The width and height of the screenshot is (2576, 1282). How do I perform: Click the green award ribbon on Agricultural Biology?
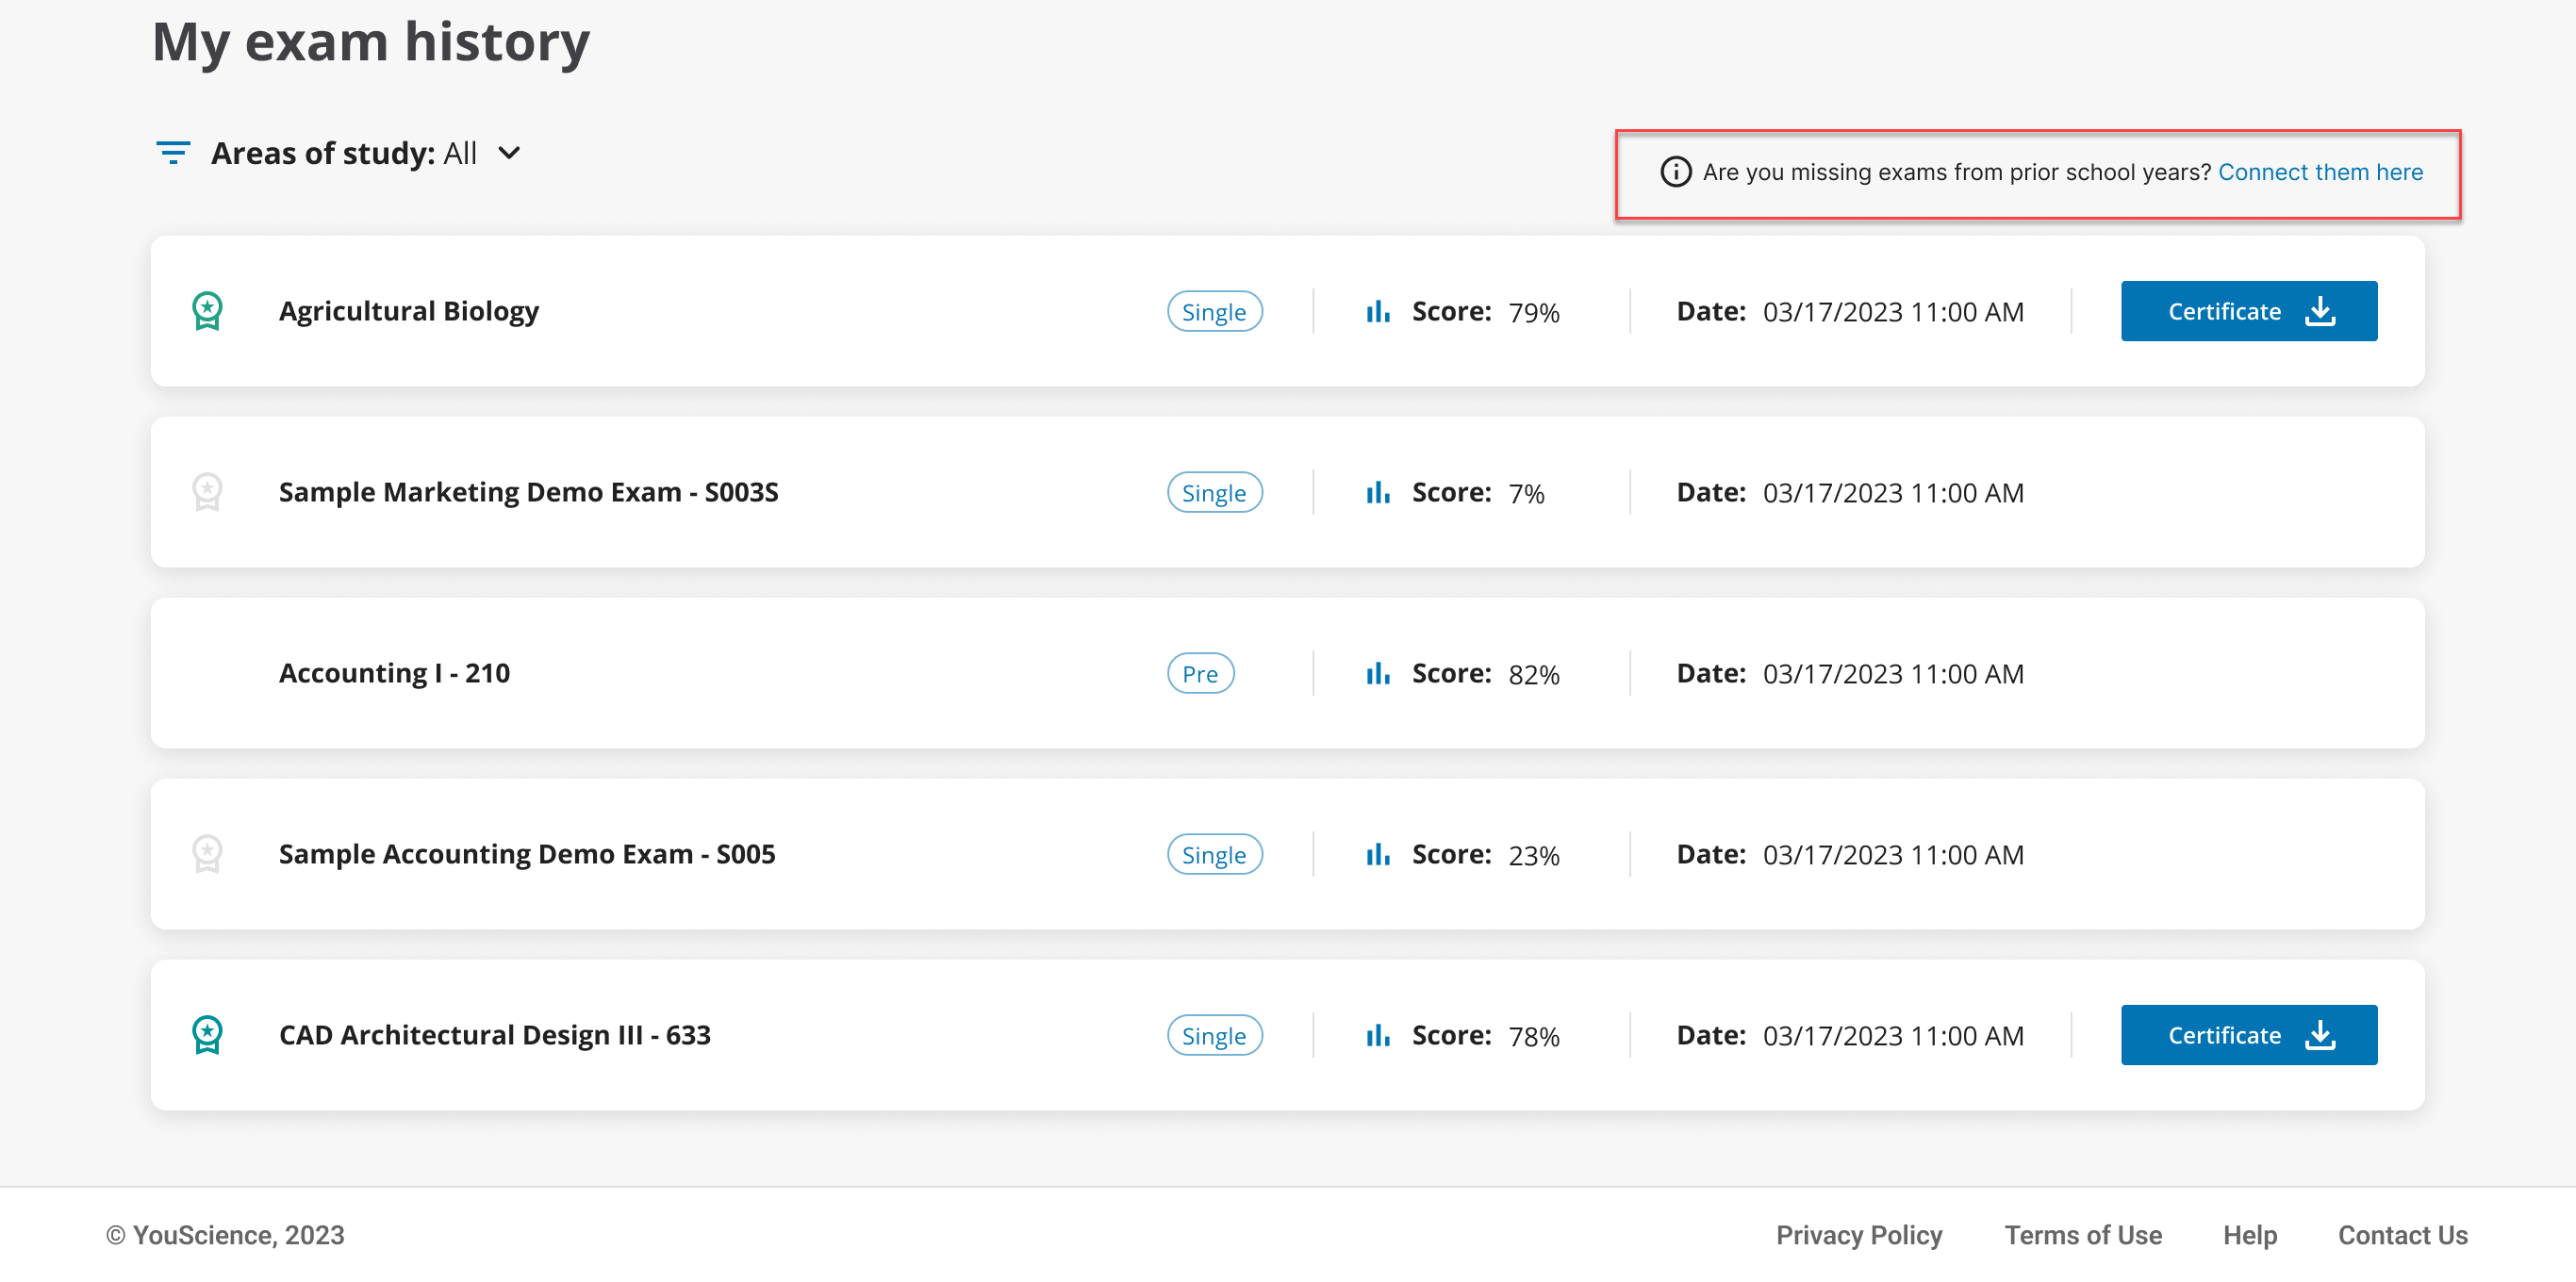(207, 311)
